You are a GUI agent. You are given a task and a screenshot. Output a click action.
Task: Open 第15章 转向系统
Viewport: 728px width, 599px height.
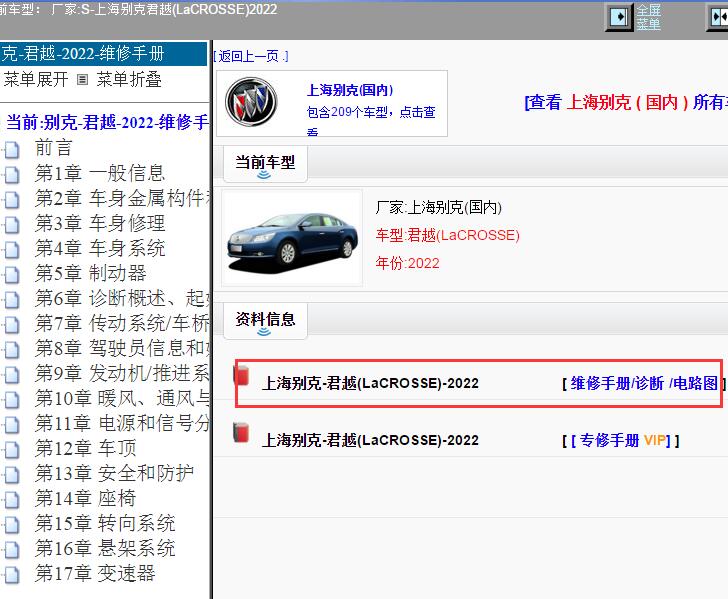(x=105, y=524)
